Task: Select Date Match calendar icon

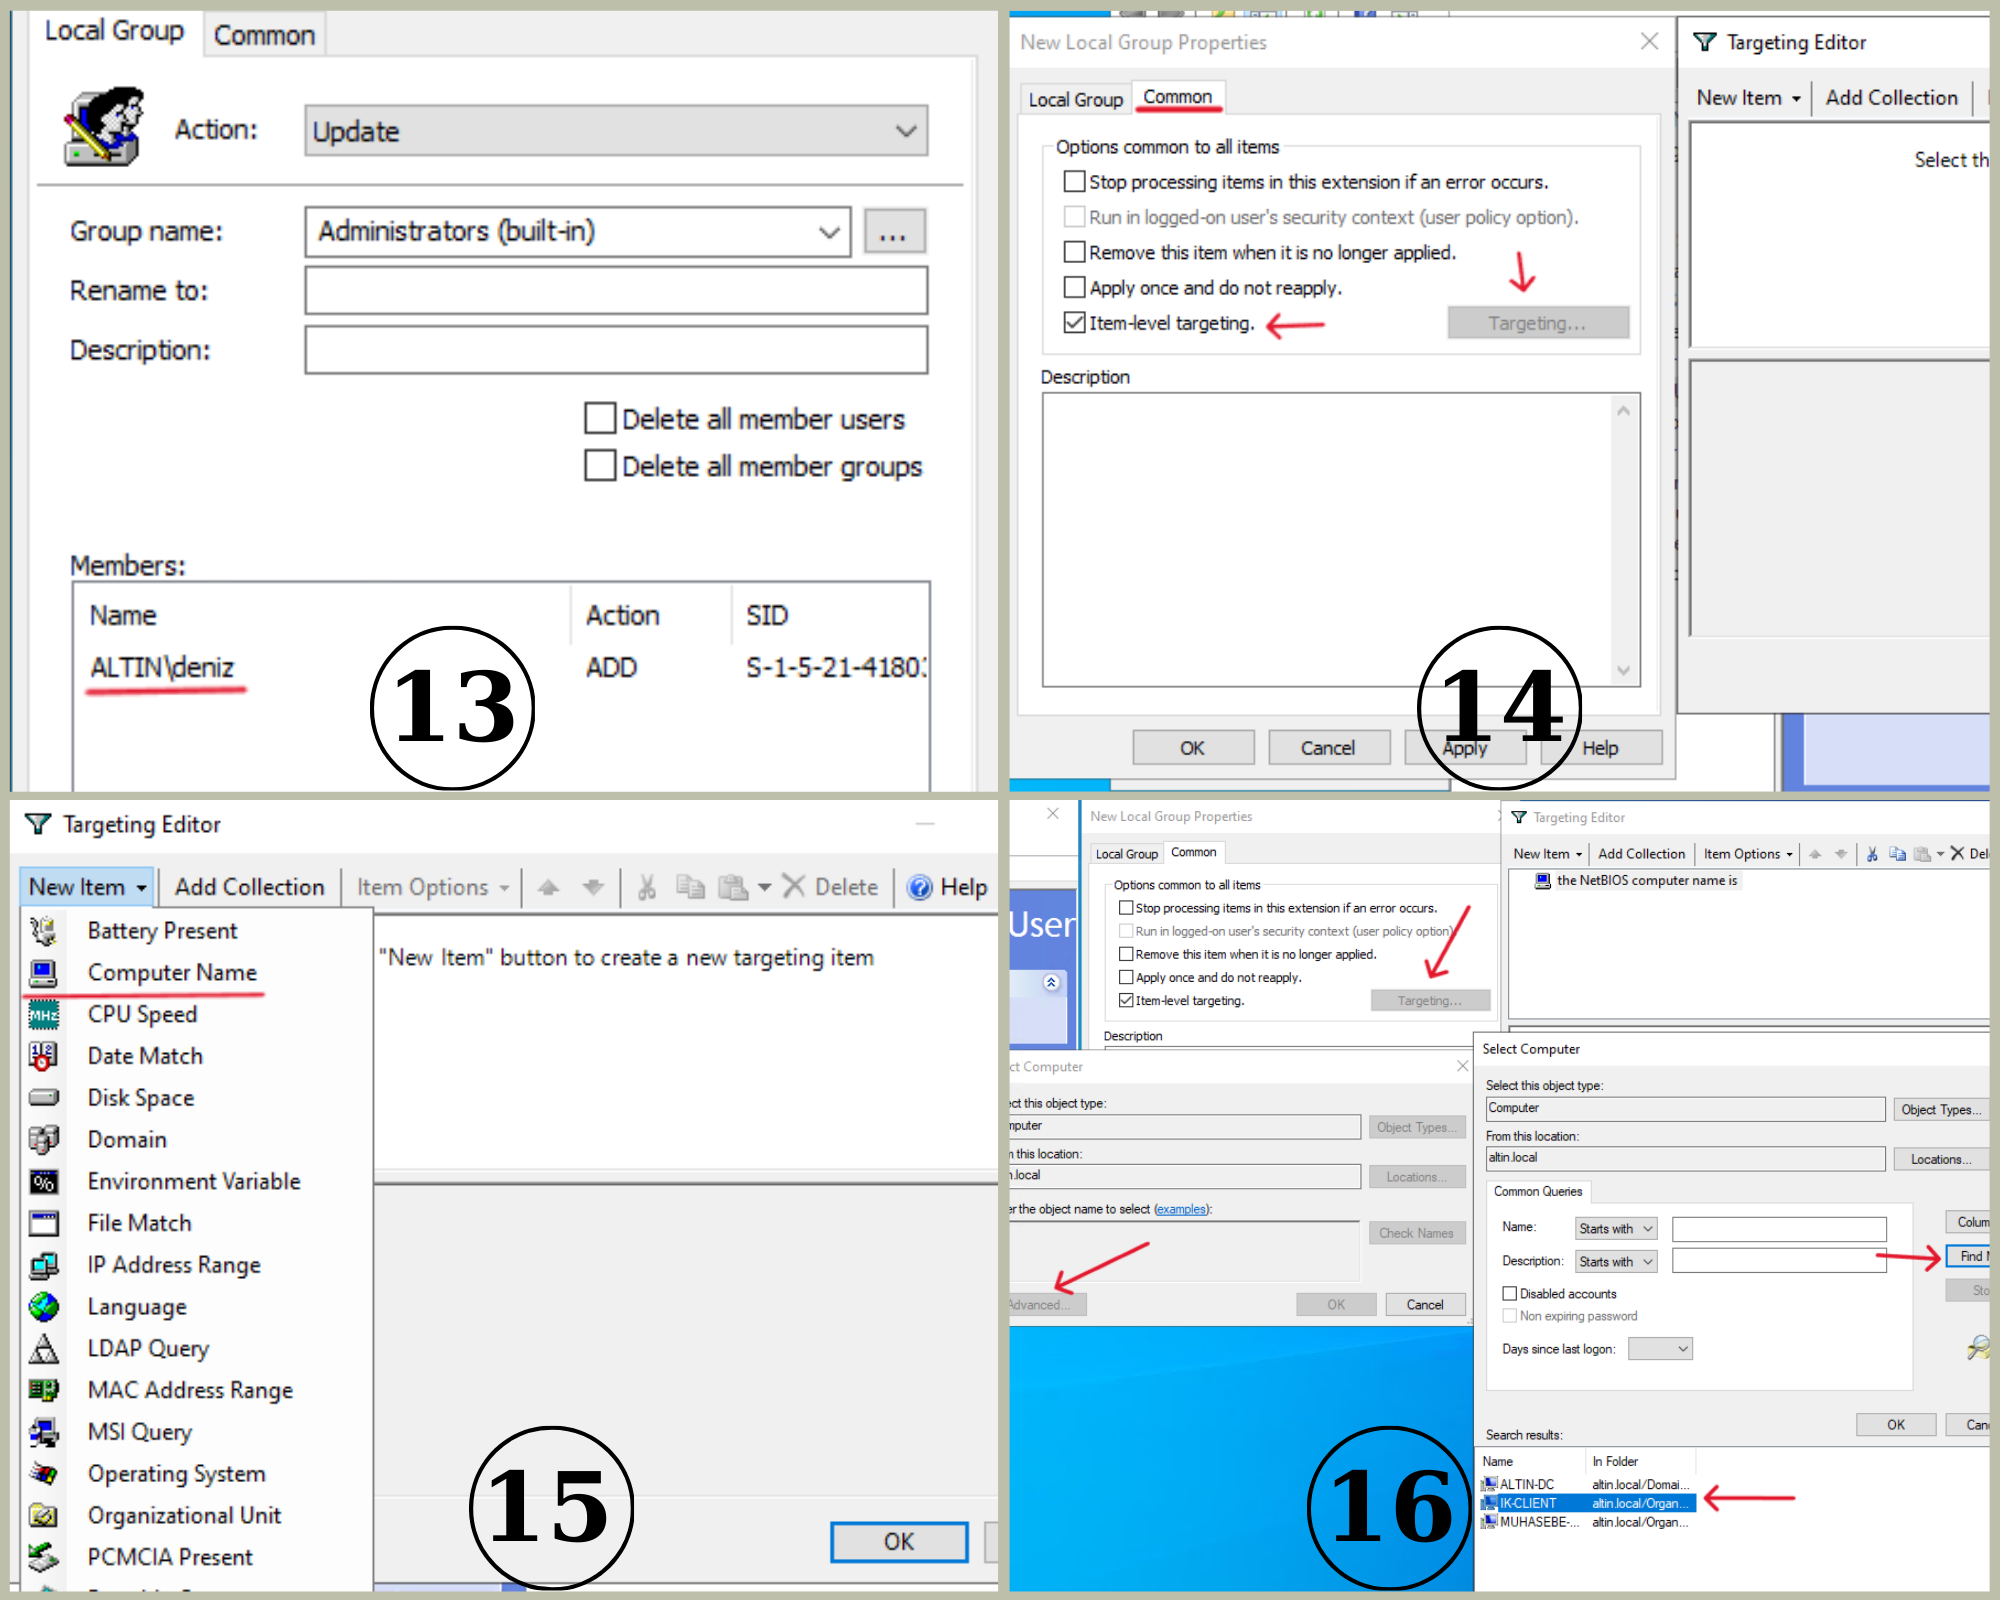Action: 43,1056
